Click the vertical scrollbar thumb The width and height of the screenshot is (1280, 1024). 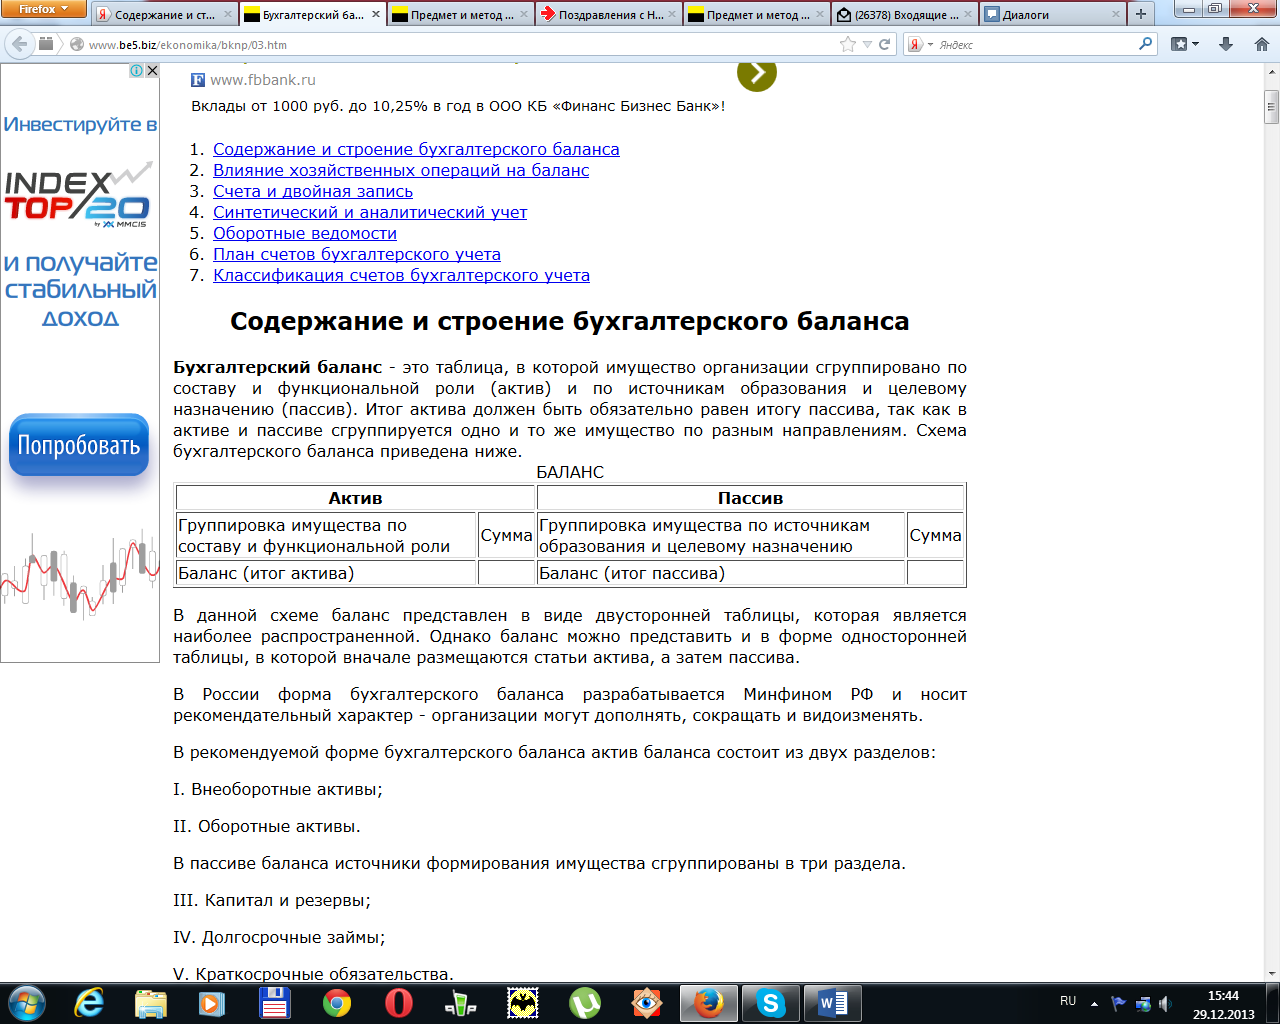pos(1271,105)
